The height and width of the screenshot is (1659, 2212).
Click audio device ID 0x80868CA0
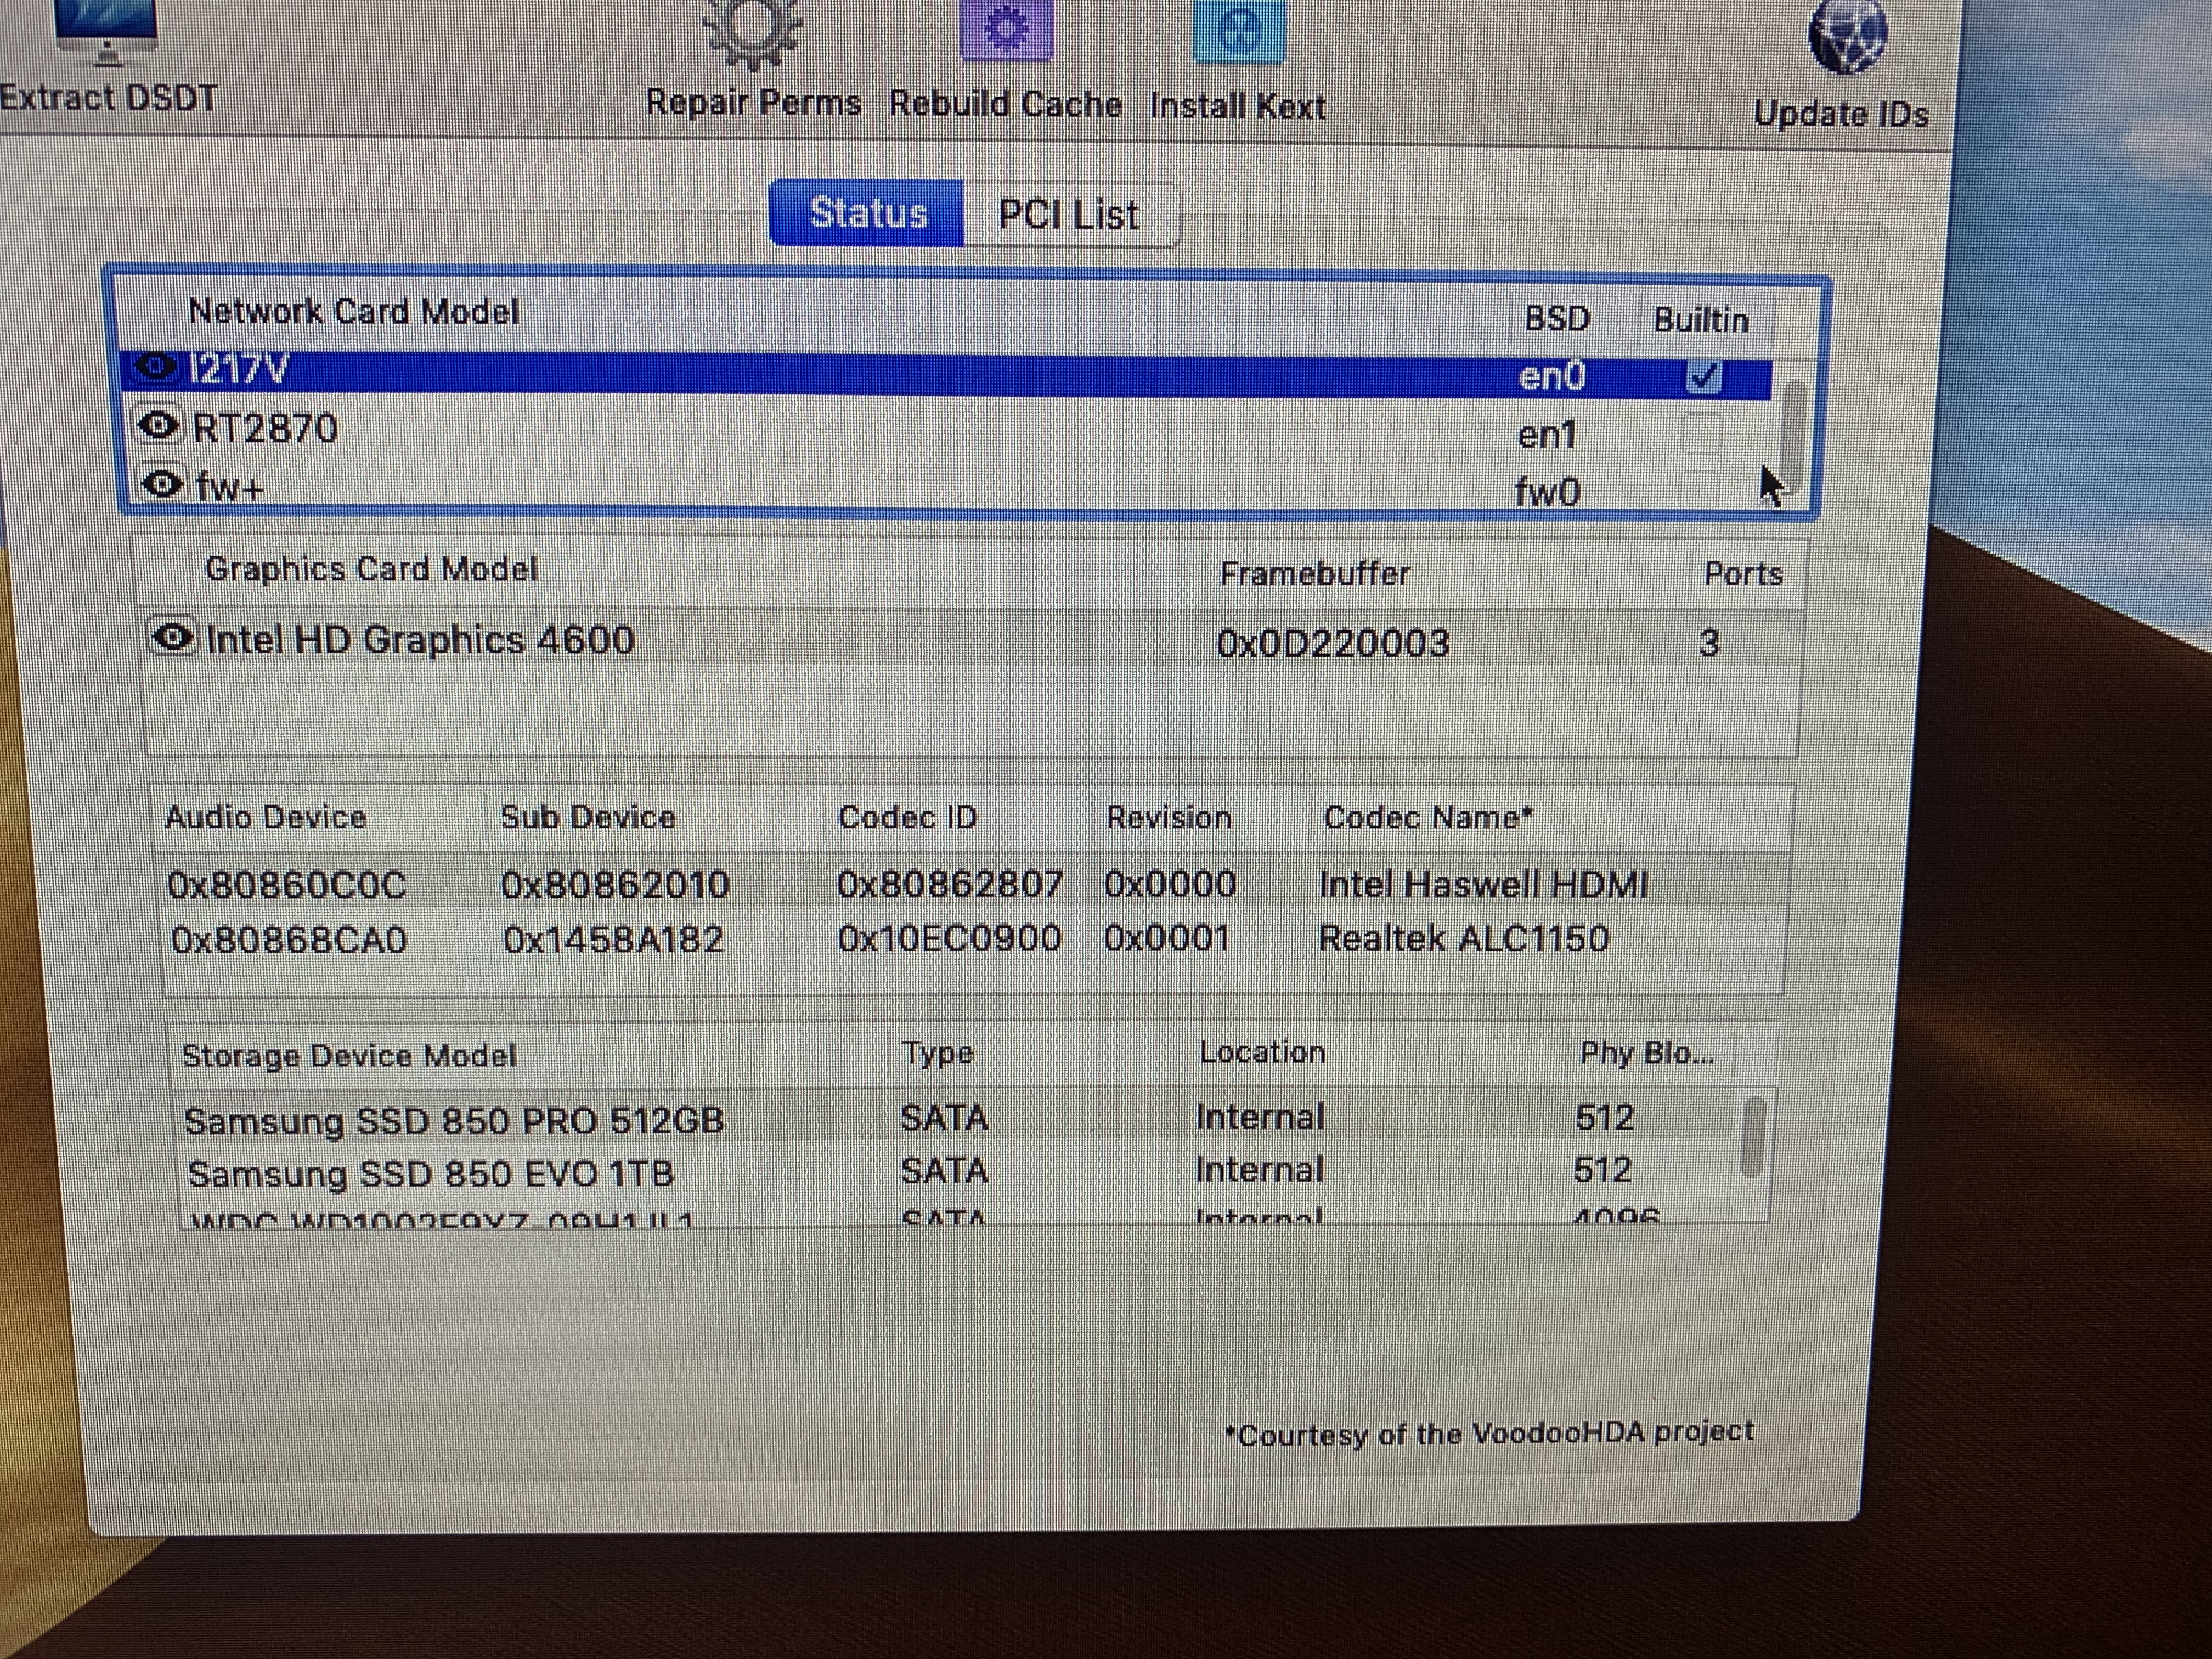pos(289,940)
